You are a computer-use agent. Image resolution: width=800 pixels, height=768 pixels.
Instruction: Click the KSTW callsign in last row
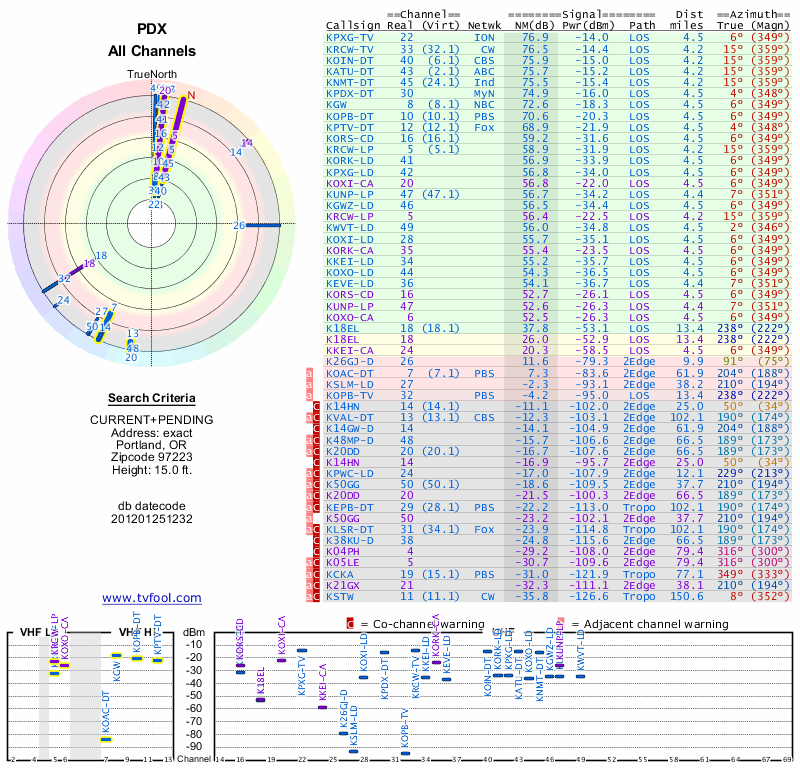pyautogui.click(x=340, y=597)
